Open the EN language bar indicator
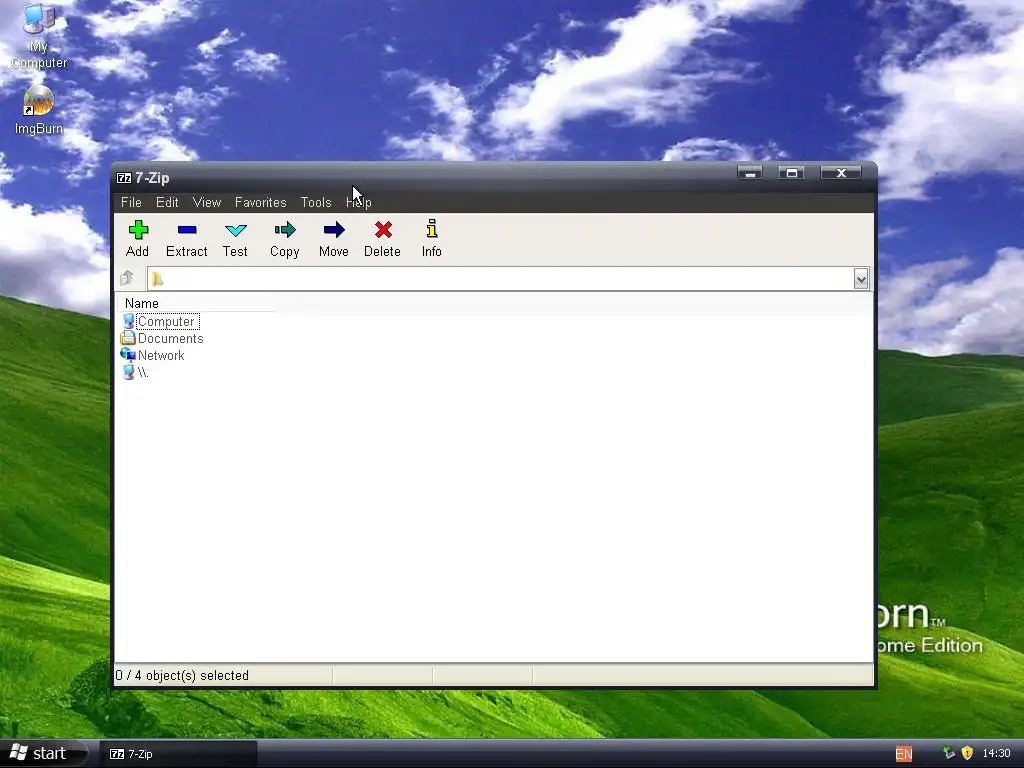Viewport: 1024px width, 768px height. click(x=904, y=754)
